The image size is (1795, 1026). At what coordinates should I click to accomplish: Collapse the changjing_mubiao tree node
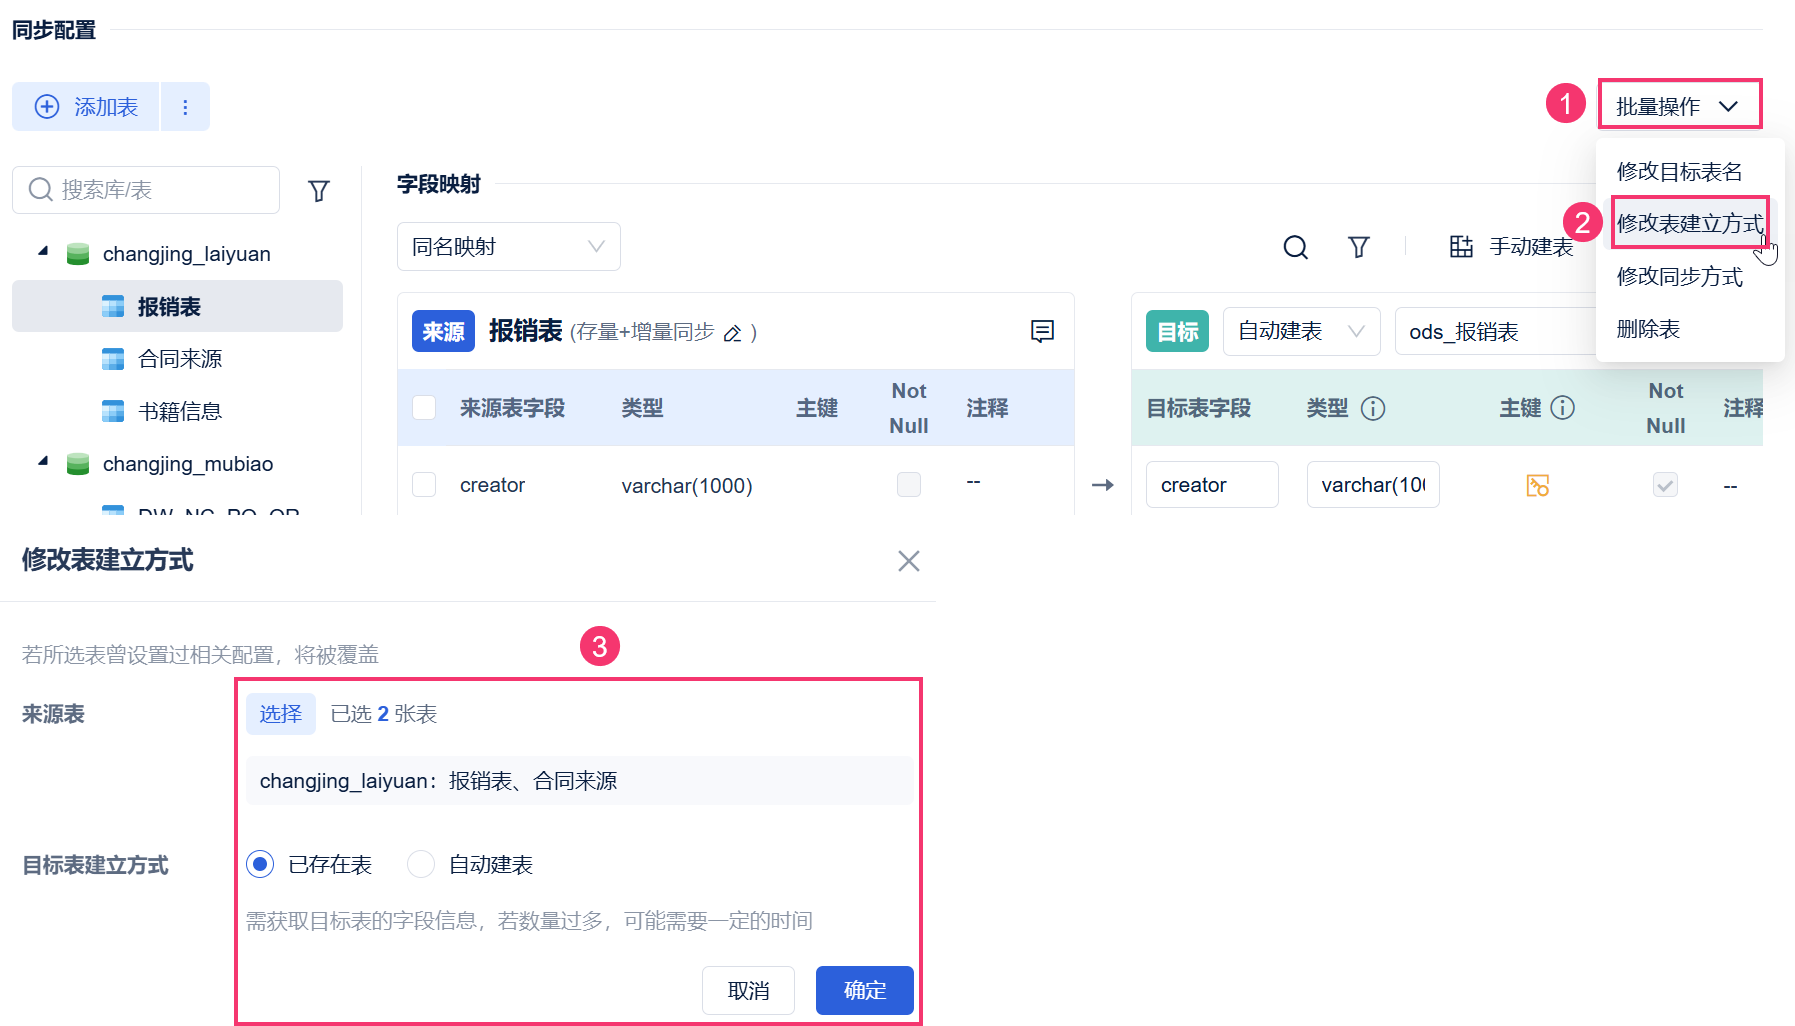(x=43, y=462)
